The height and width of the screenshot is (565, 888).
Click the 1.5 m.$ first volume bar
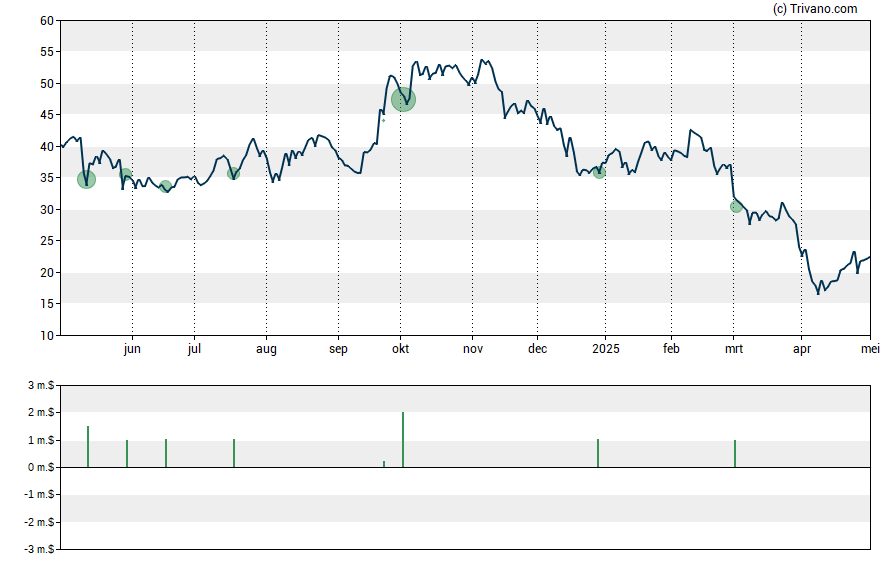pos(88,447)
